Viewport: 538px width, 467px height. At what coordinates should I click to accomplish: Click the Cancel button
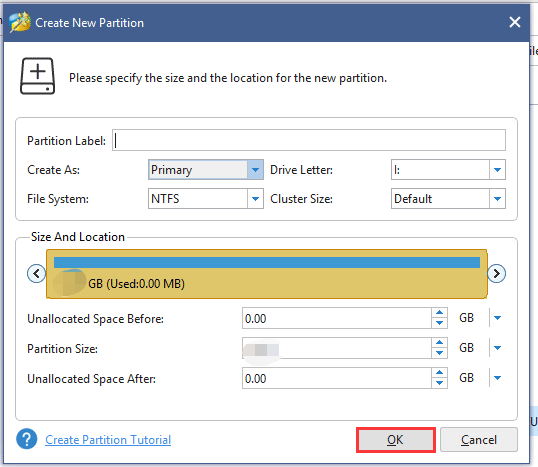pyautogui.click(x=479, y=440)
